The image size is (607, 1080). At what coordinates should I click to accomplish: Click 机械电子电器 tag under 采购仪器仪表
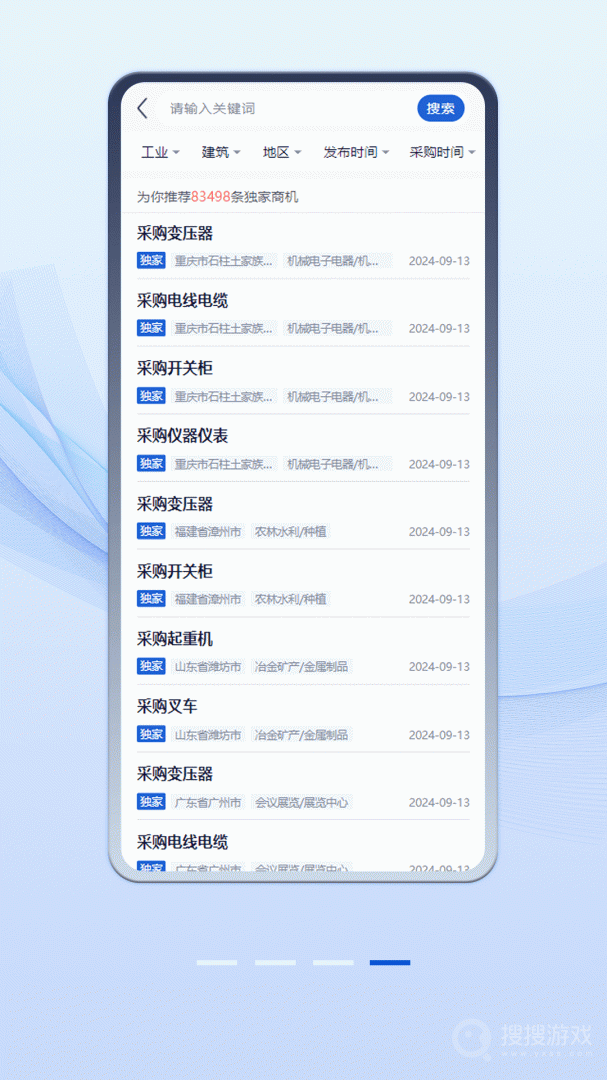click(337, 464)
